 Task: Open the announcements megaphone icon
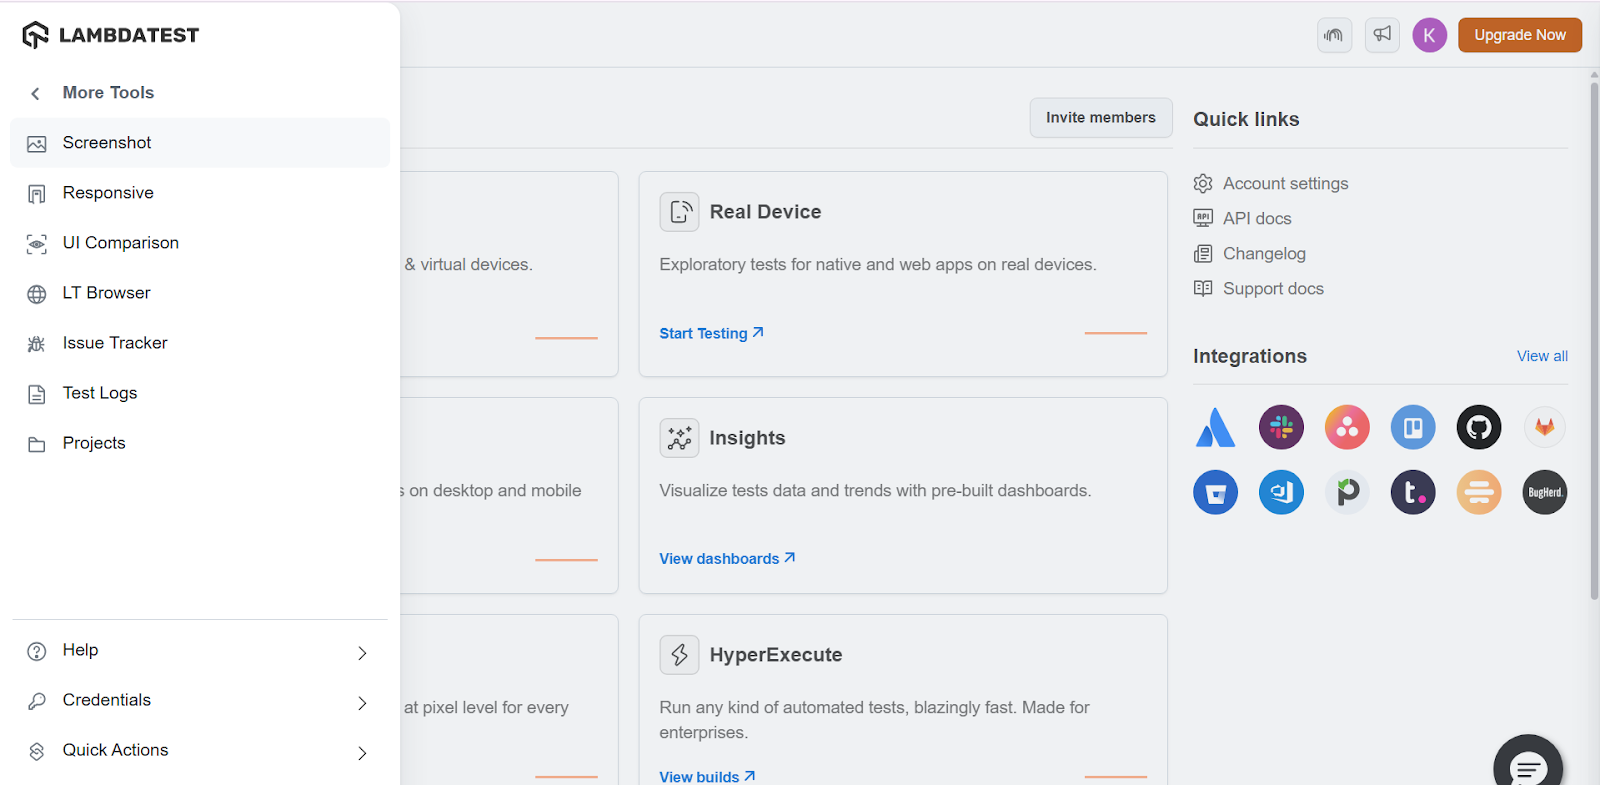click(1382, 35)
